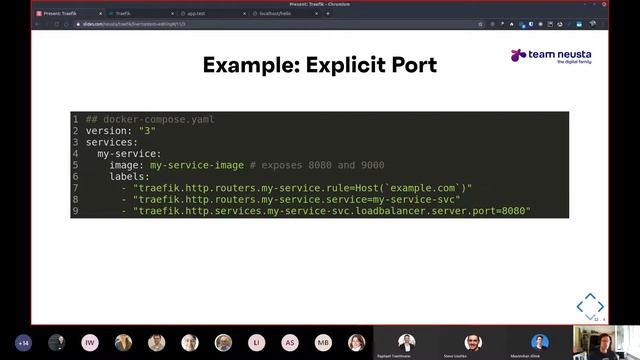Navigate to the previous slide with left arrow
Screen dimensions: 640x360
[x=580, y=306]
